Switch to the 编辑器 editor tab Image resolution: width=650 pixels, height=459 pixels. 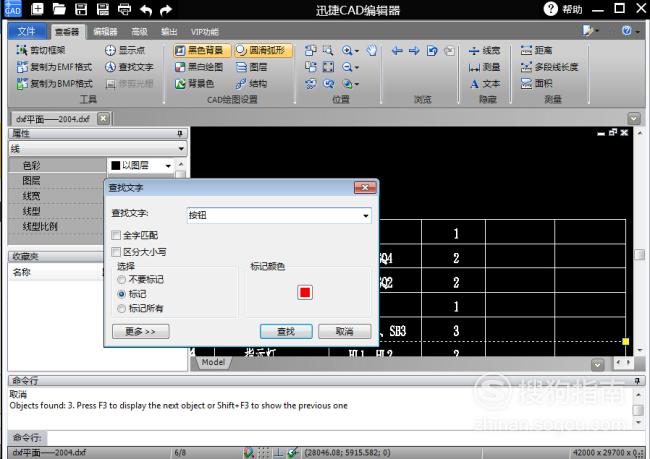tap(105, 32)
